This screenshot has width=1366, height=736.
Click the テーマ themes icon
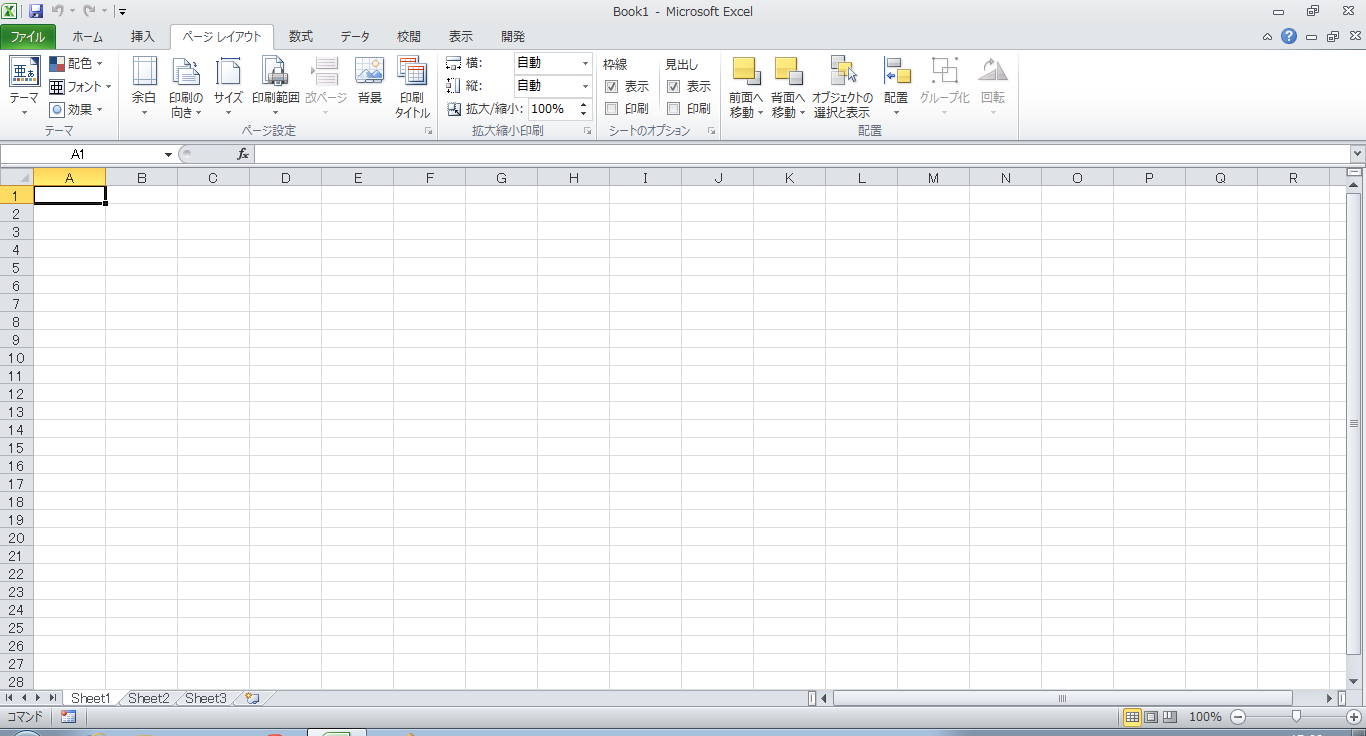24,72
